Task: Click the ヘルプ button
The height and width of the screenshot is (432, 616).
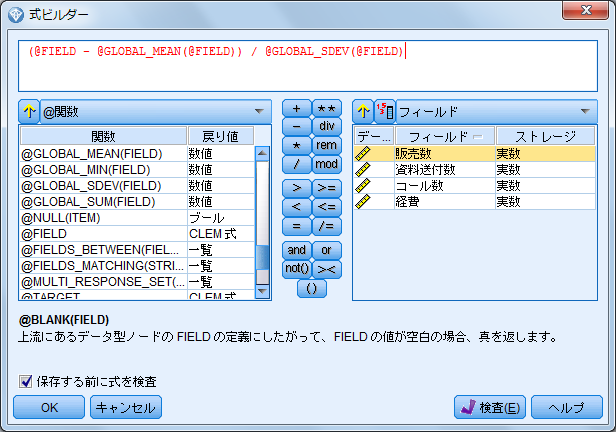Action: coord(566,407)
